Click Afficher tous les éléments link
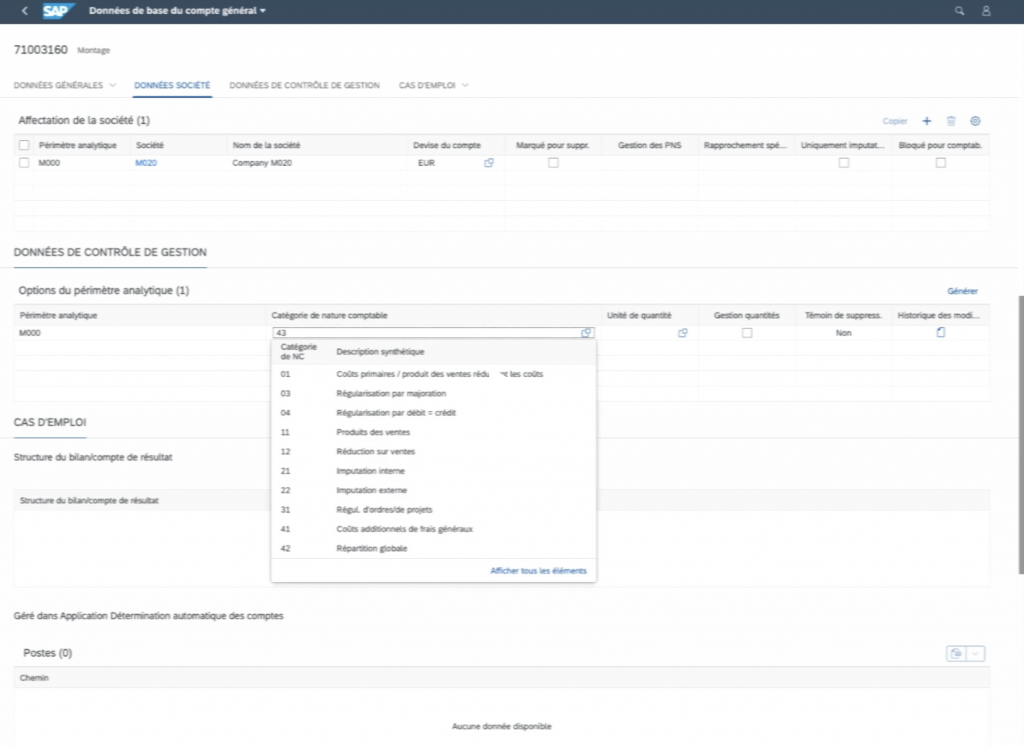 538,571
